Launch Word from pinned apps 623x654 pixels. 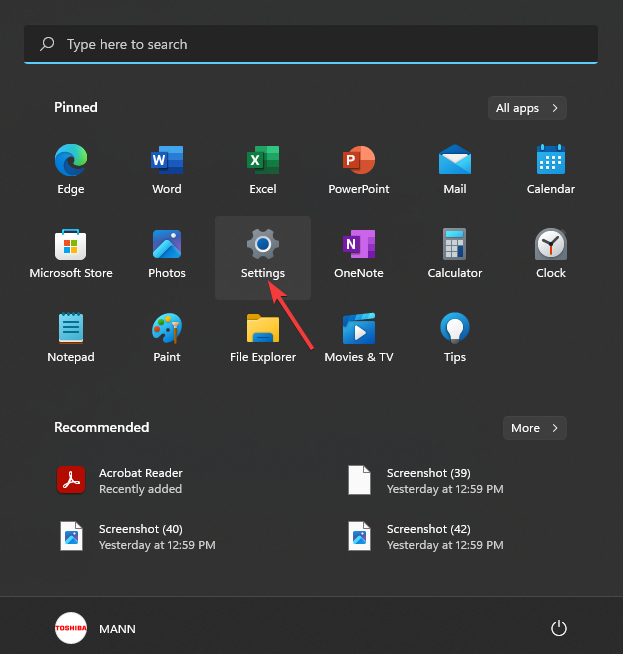click(167, 170)
